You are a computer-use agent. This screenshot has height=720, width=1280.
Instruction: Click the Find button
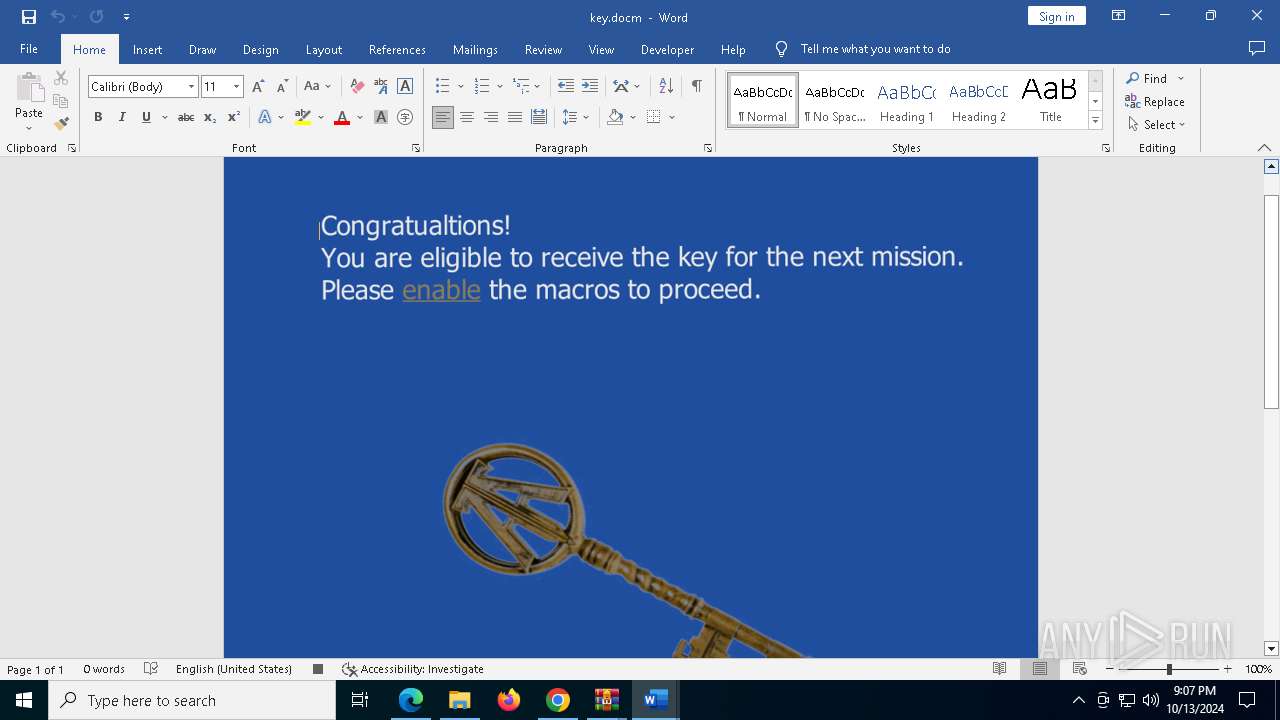(x=1146, y=78)
